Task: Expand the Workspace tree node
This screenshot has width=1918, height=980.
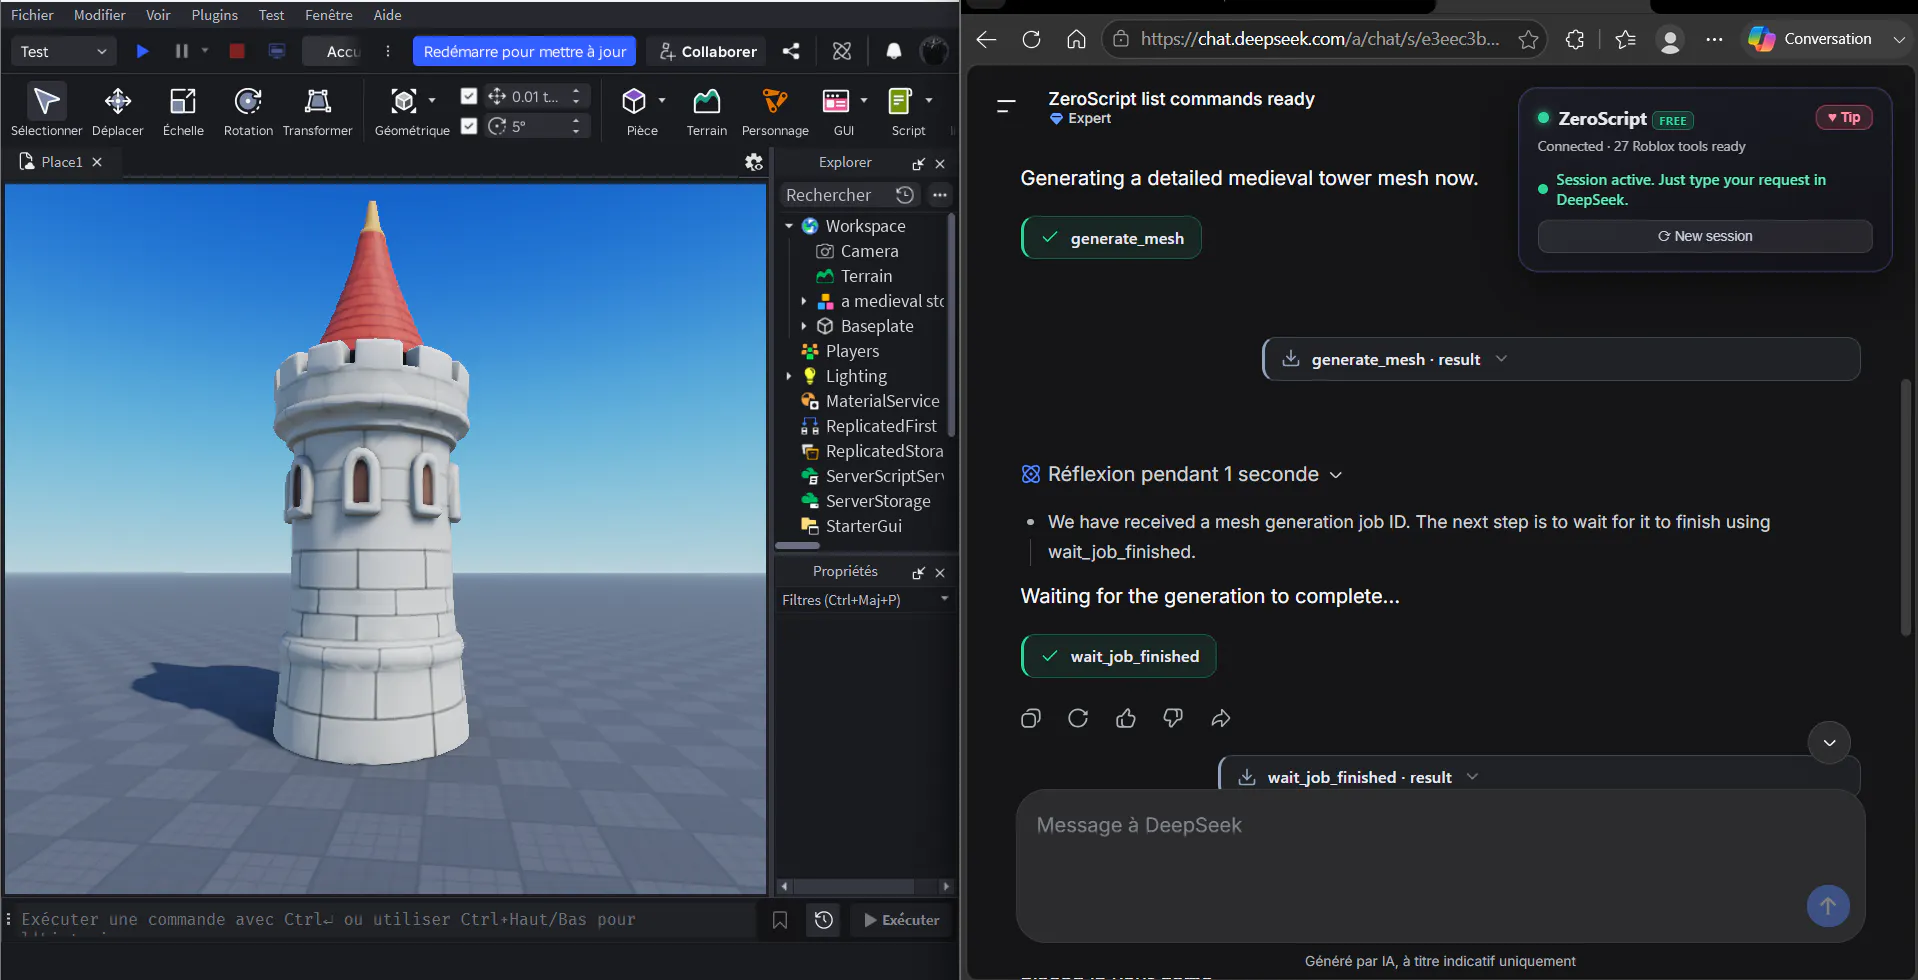Action: [789, 226]
